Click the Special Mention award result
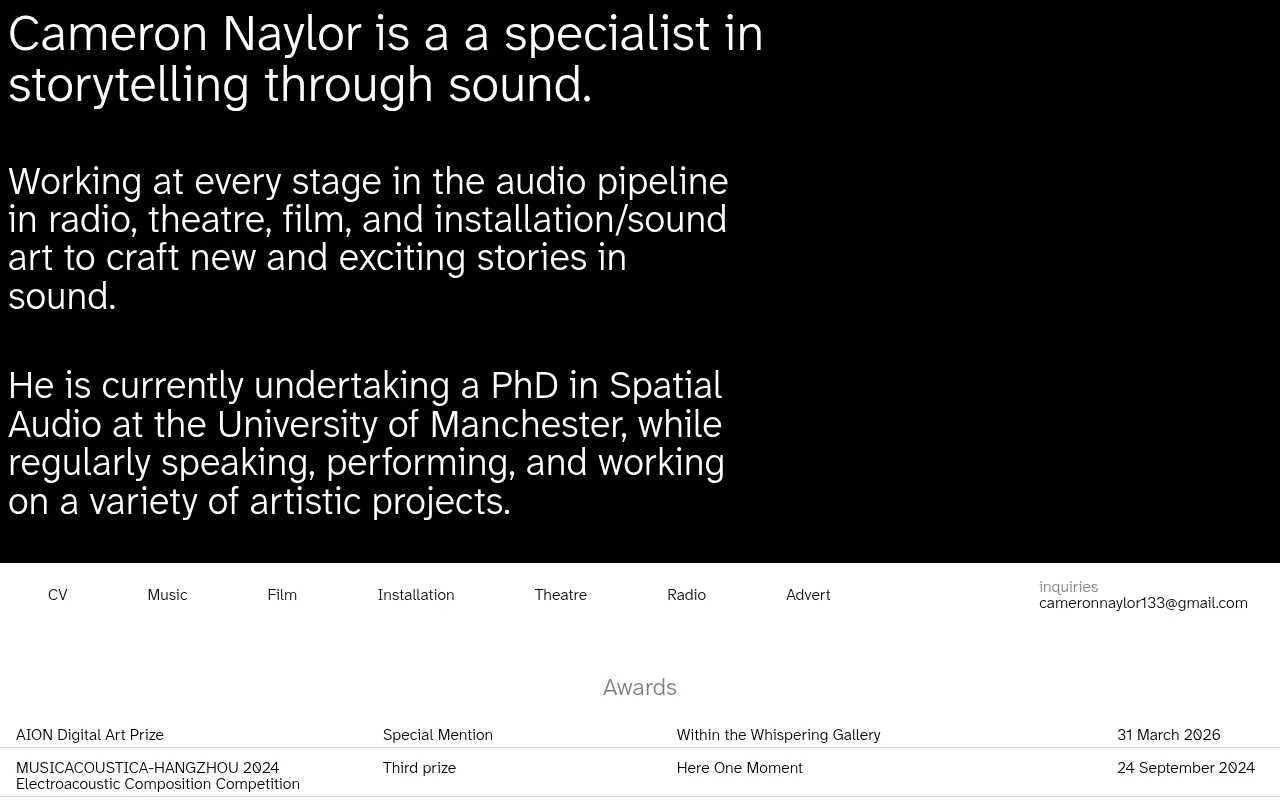 (438, 735)
